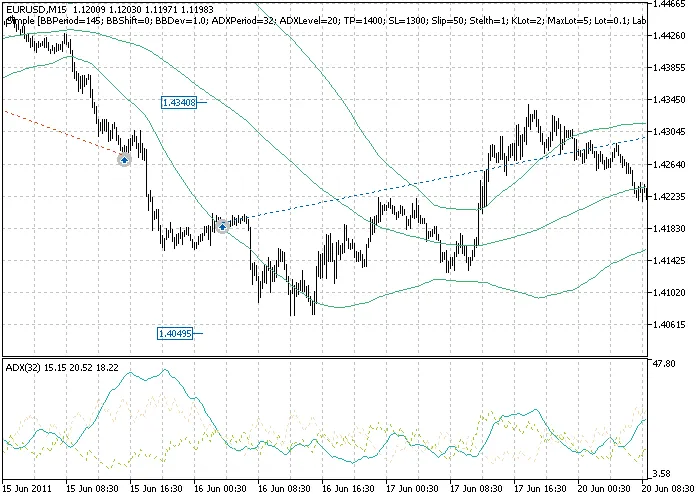Click the 1.44260 price scale label
The height and width of the screenshot is (500, 700).
667,36
